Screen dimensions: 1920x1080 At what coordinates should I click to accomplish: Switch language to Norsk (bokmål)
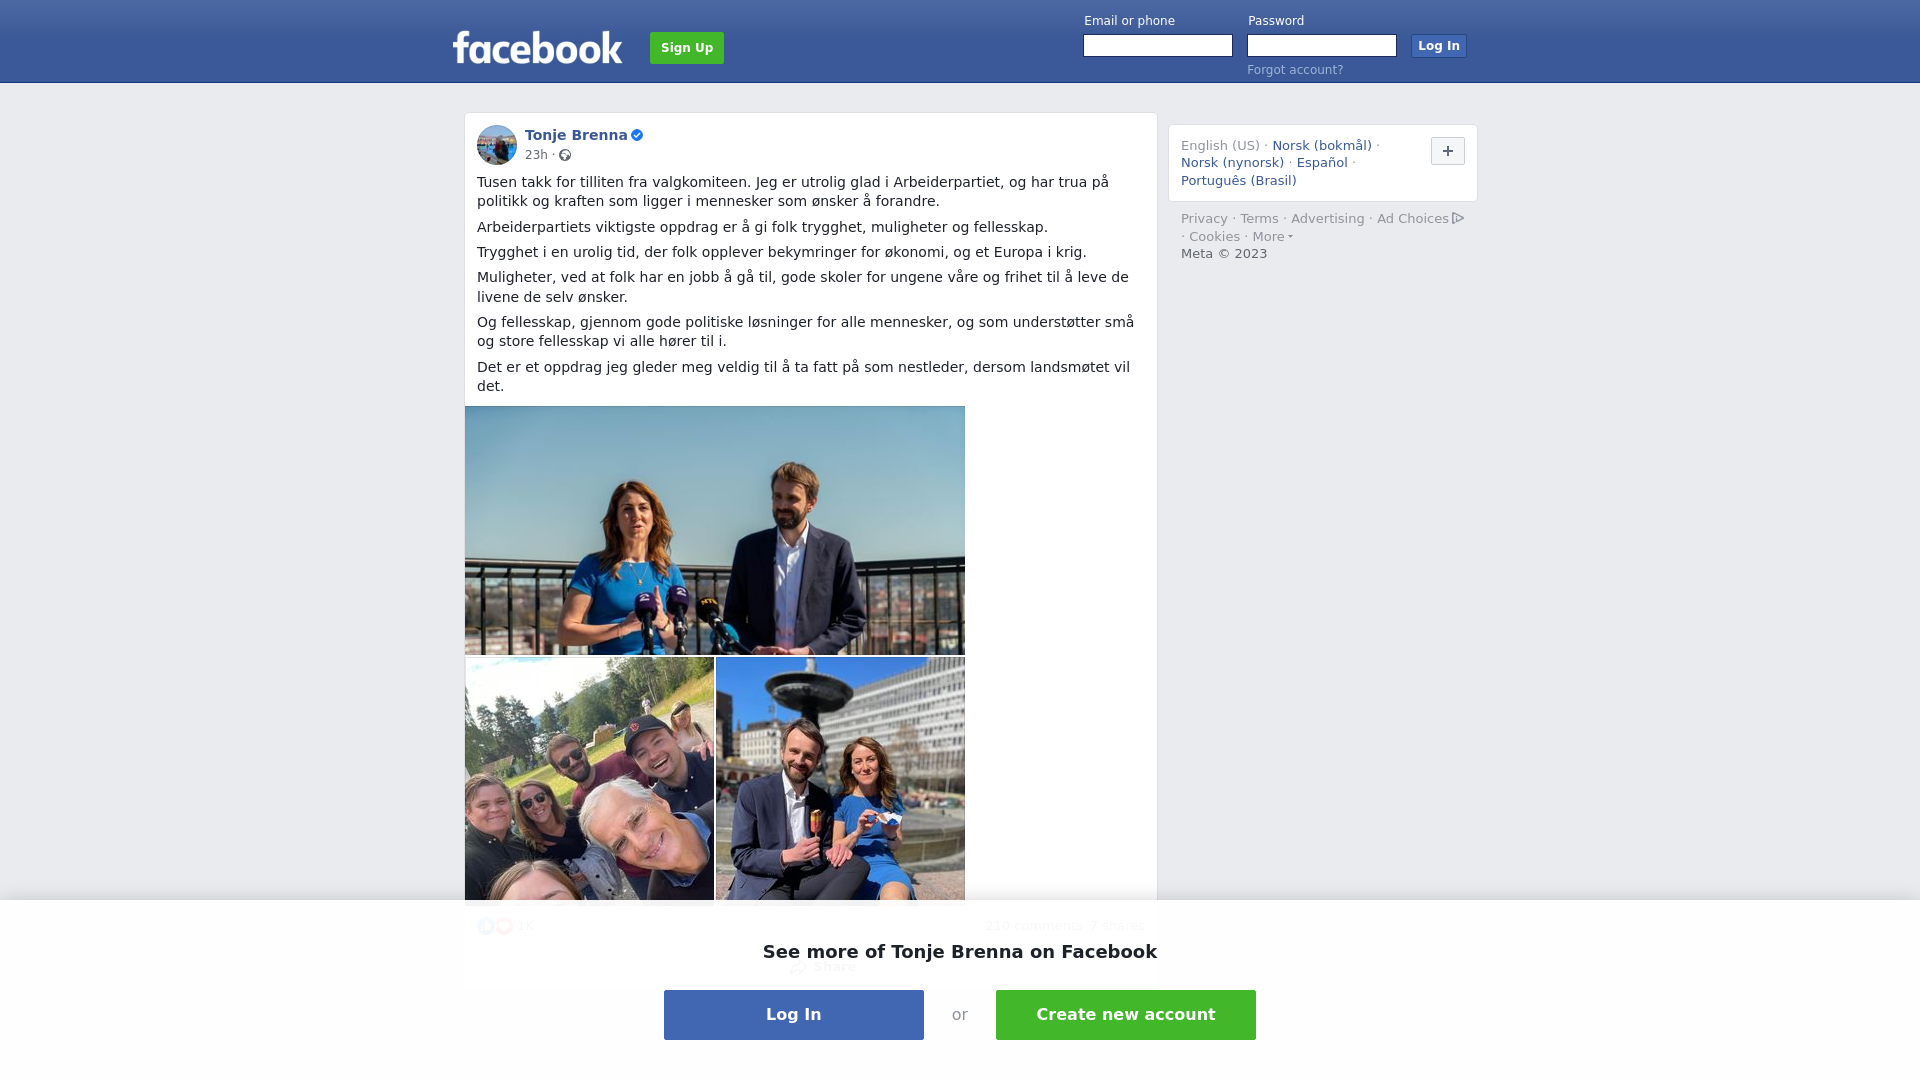pos(1322,146)
